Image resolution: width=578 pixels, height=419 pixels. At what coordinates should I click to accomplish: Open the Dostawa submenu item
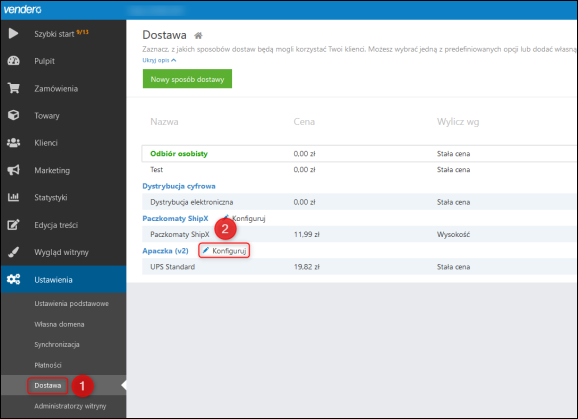(x=48, y=385)
